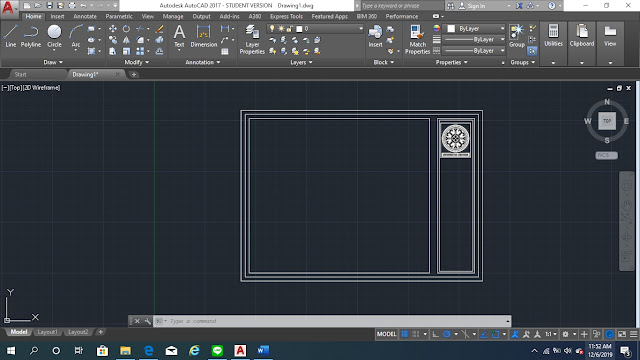
Task: Activate the Offset tool
Action: tap(160, 51)
